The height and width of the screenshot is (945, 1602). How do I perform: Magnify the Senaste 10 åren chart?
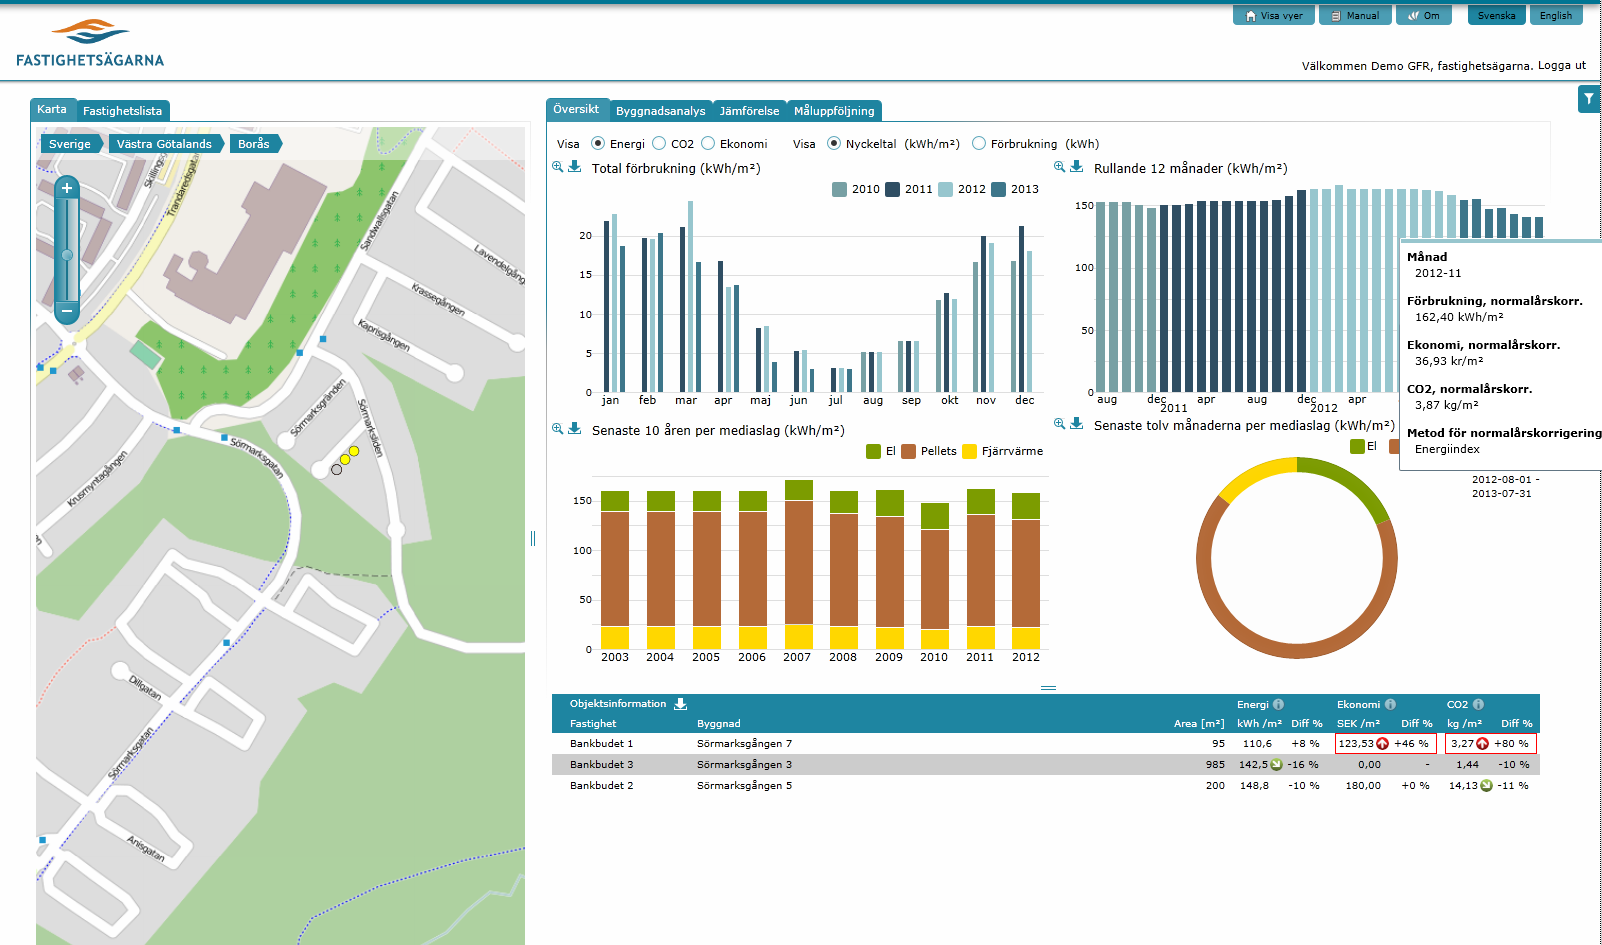[x=558, y=429]
